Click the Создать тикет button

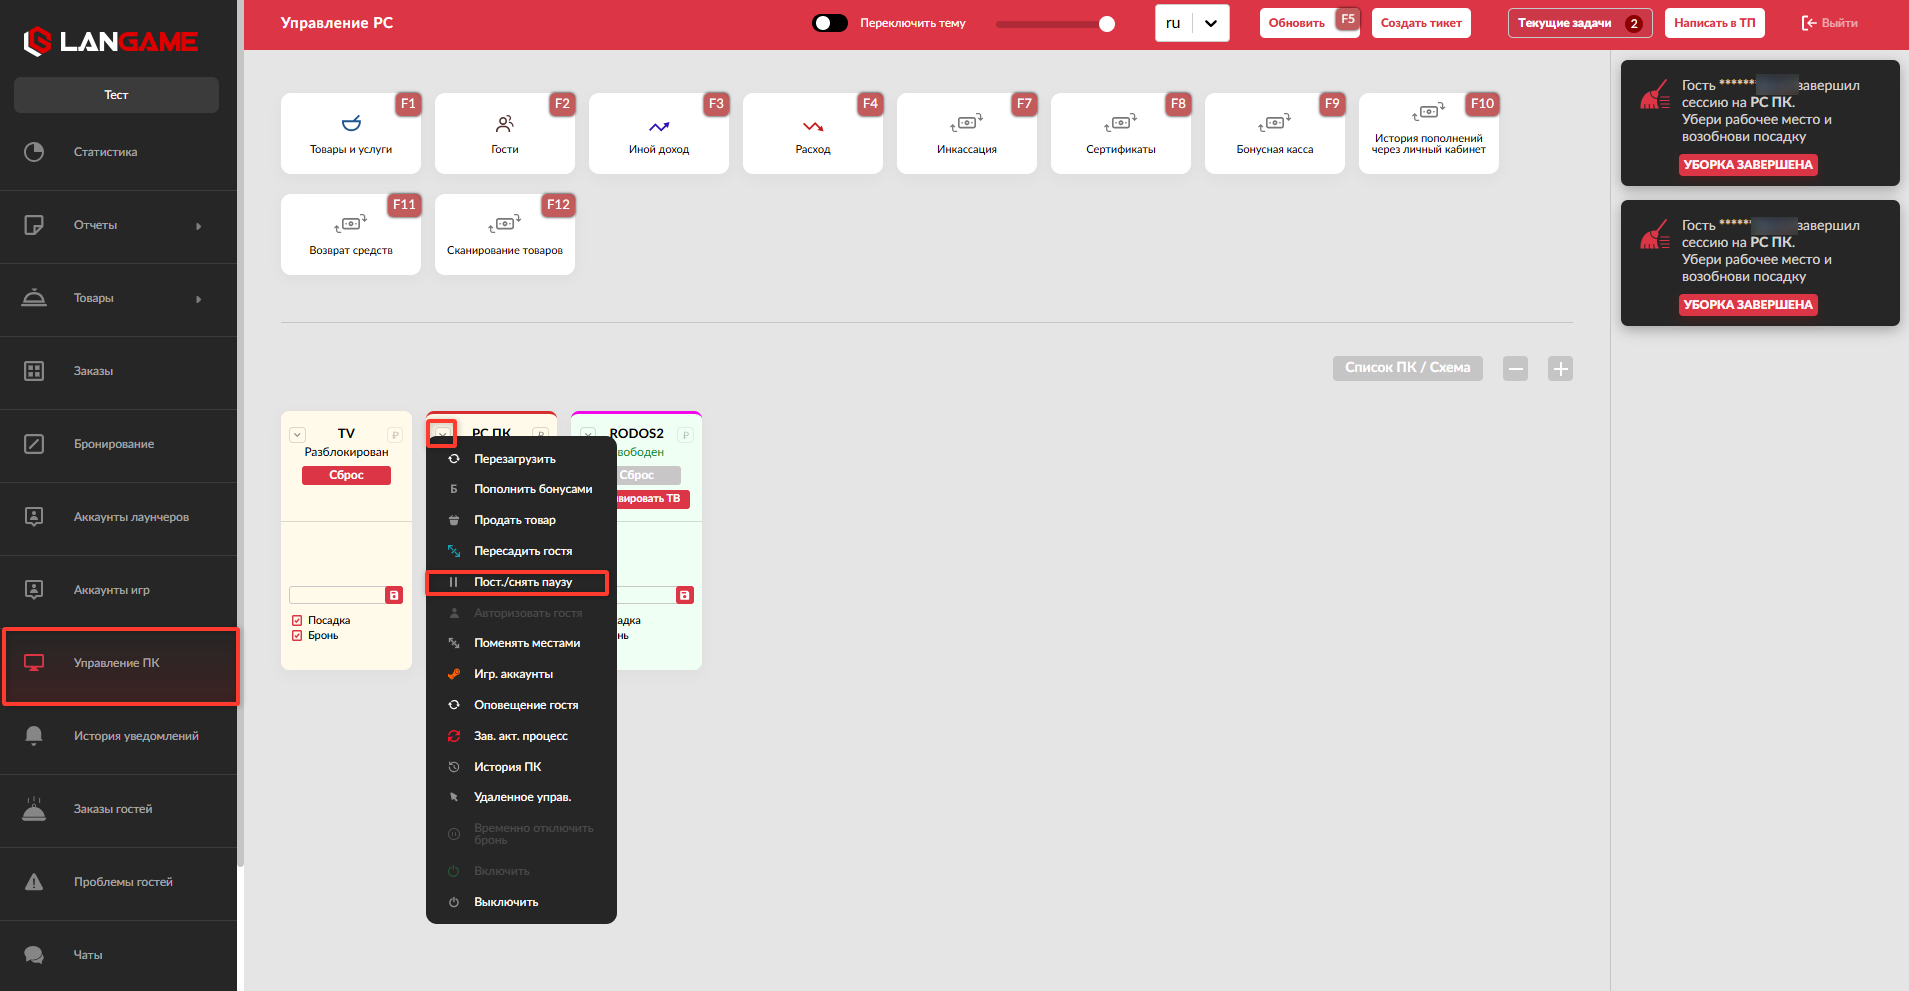click(x=1421, y=23)
